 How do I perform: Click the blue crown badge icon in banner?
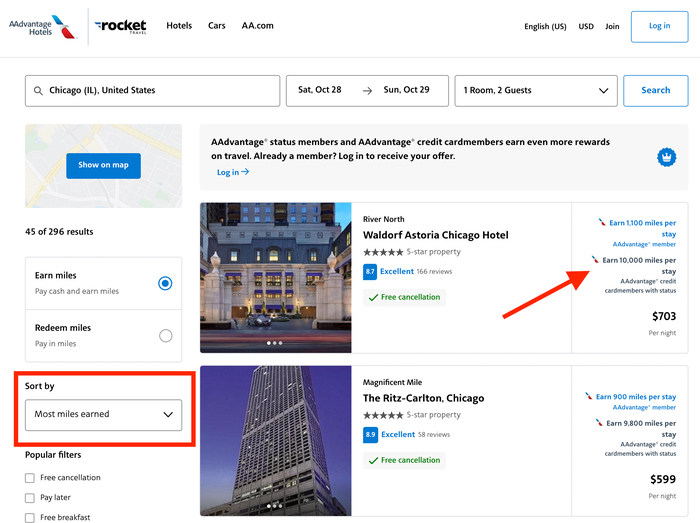(667, 157)
